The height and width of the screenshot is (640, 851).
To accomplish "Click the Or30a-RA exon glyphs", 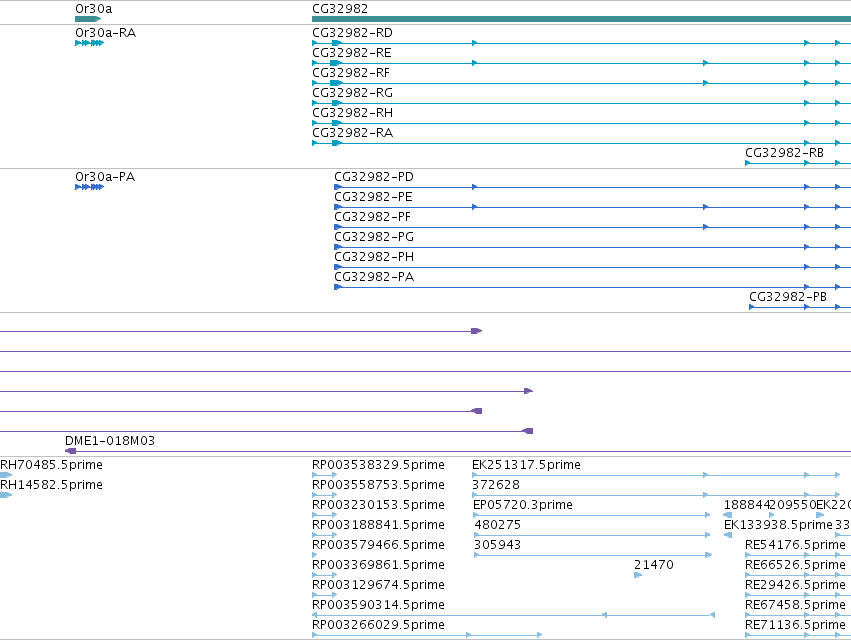I will (x=90, y=43).
